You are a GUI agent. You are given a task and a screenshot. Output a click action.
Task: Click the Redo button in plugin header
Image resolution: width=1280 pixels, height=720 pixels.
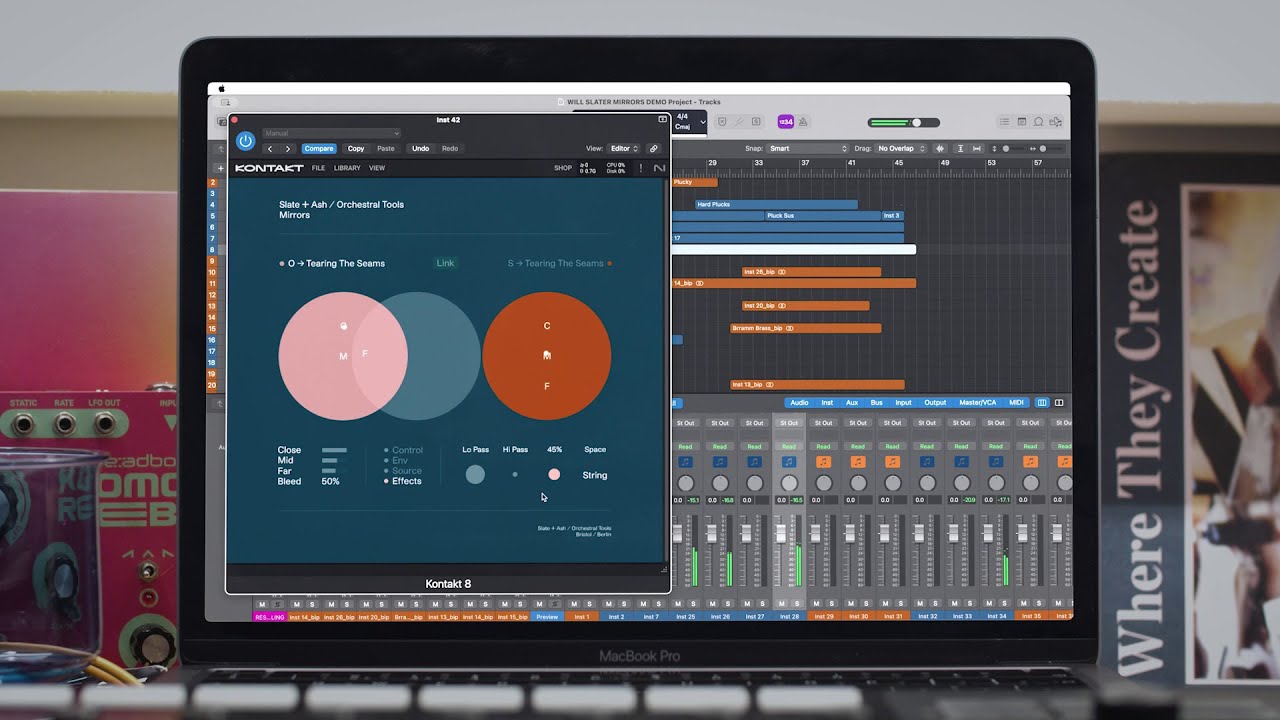[450, 149]
